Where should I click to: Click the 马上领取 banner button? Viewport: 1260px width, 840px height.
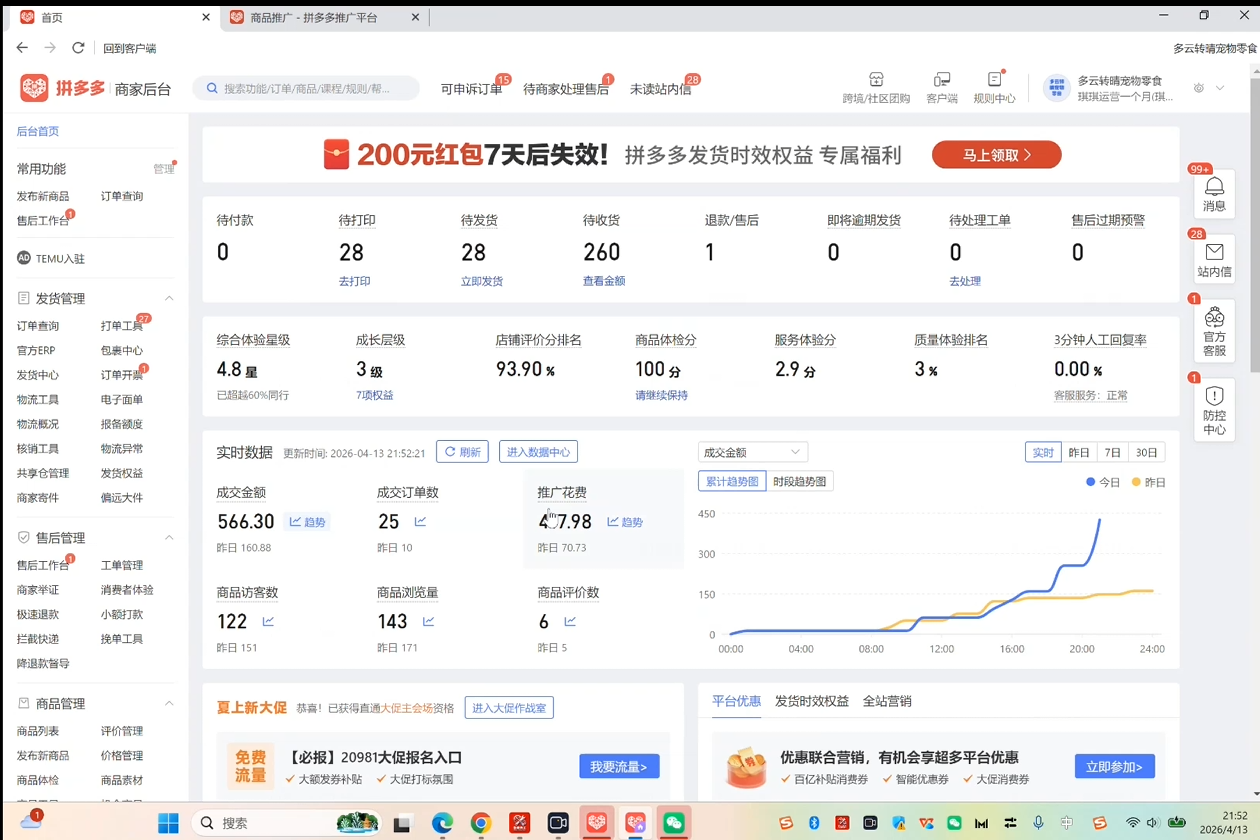996,155
